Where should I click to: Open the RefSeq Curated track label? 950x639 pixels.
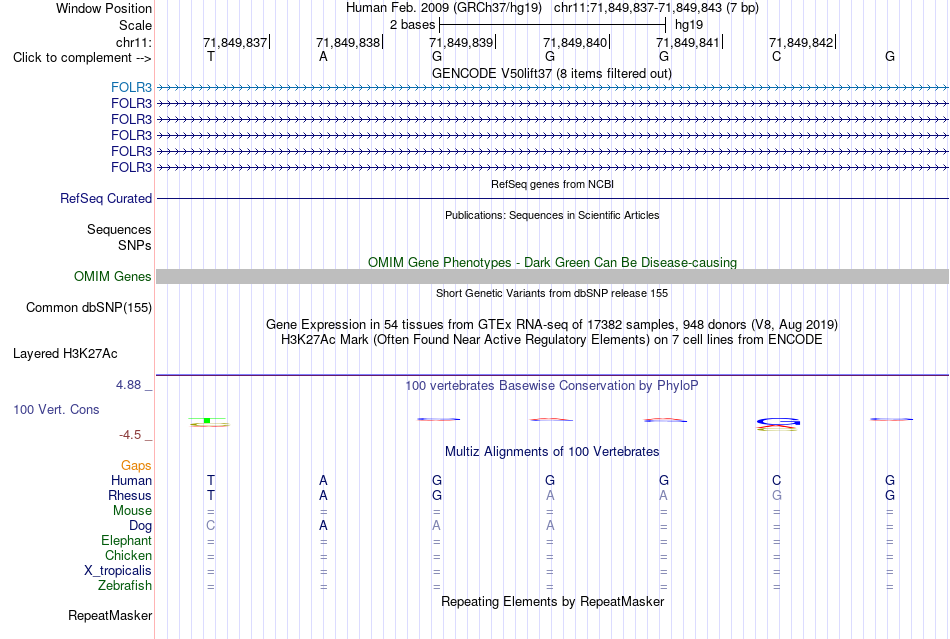(x=106, y=198)
